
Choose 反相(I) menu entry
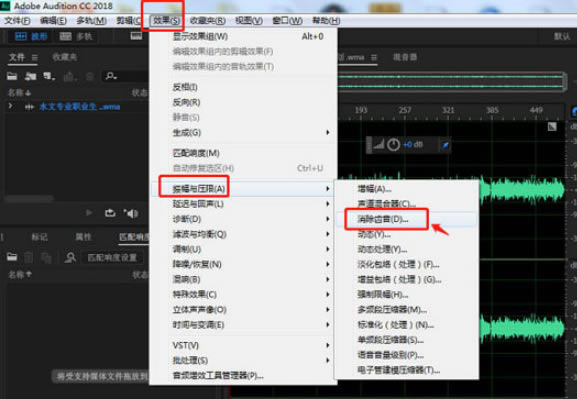(243, 87)
